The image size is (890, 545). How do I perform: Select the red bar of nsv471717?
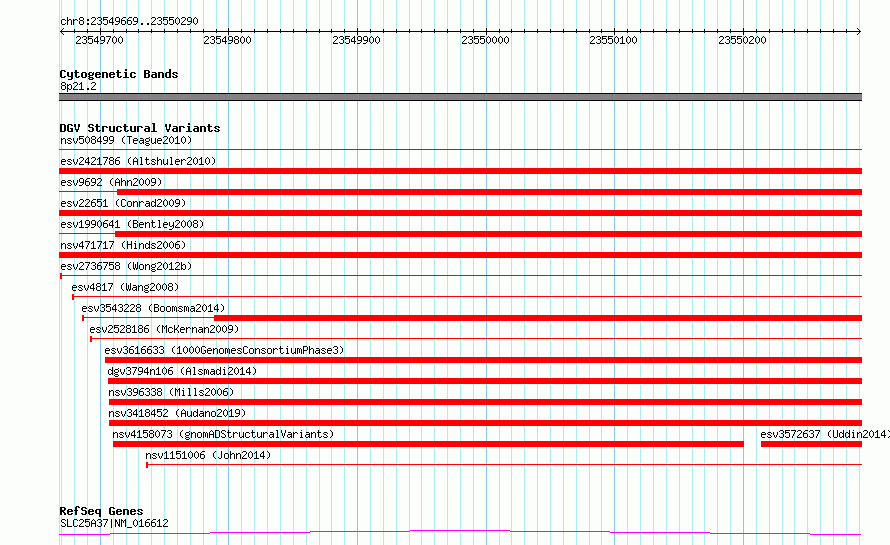point(460,255)
